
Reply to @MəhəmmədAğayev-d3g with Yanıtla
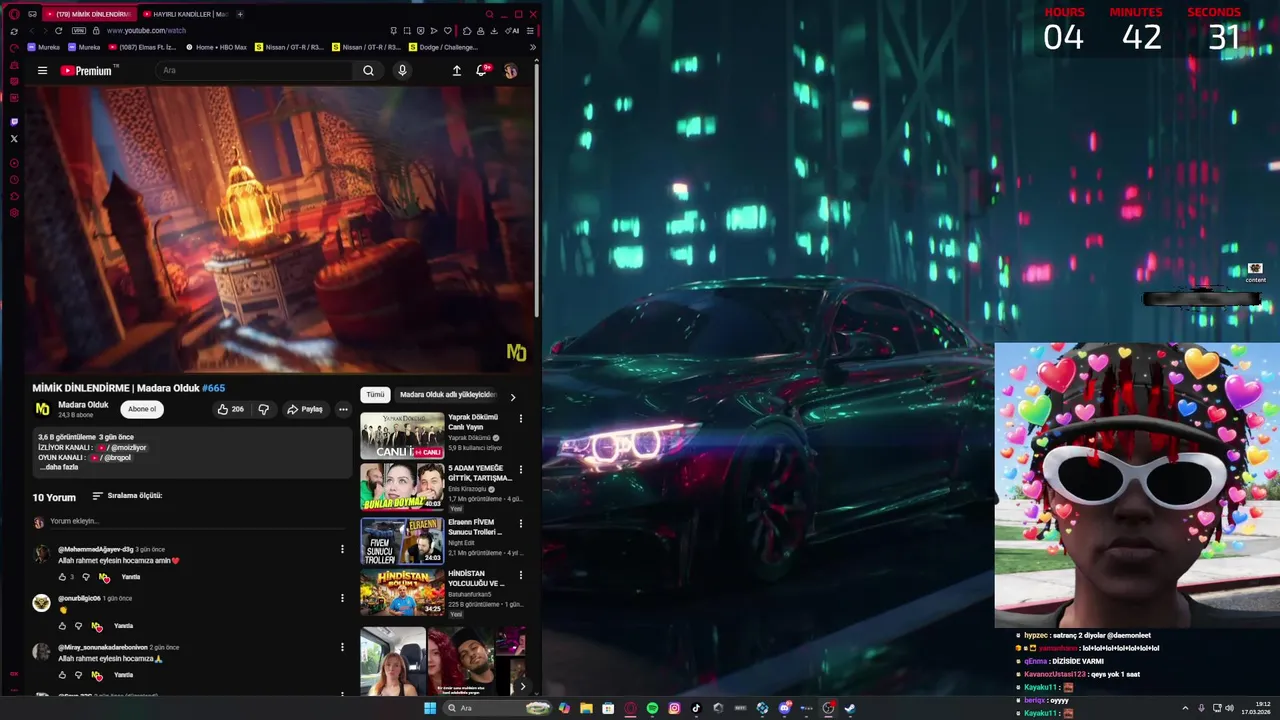tap(131, 577)
